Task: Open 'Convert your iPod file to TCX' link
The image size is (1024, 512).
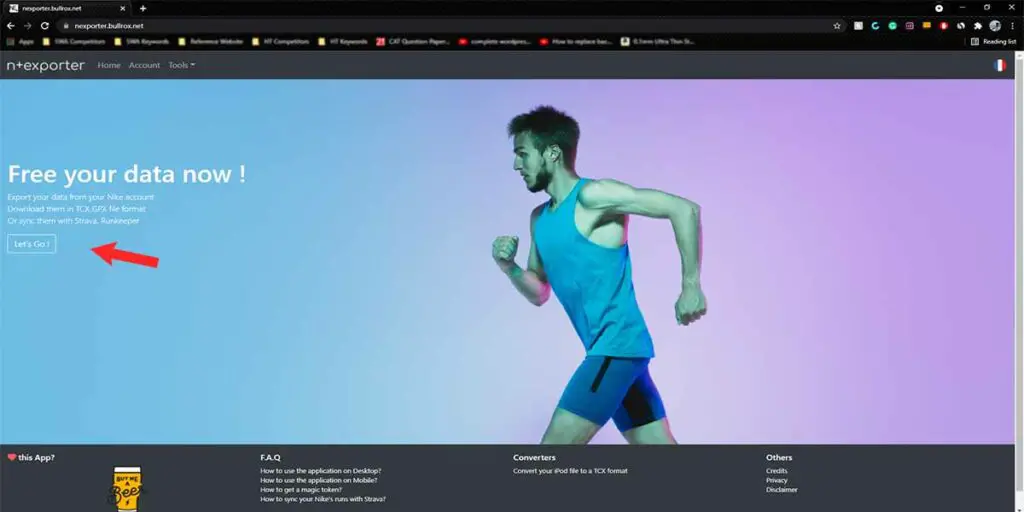Action: (x=570, y=470)
